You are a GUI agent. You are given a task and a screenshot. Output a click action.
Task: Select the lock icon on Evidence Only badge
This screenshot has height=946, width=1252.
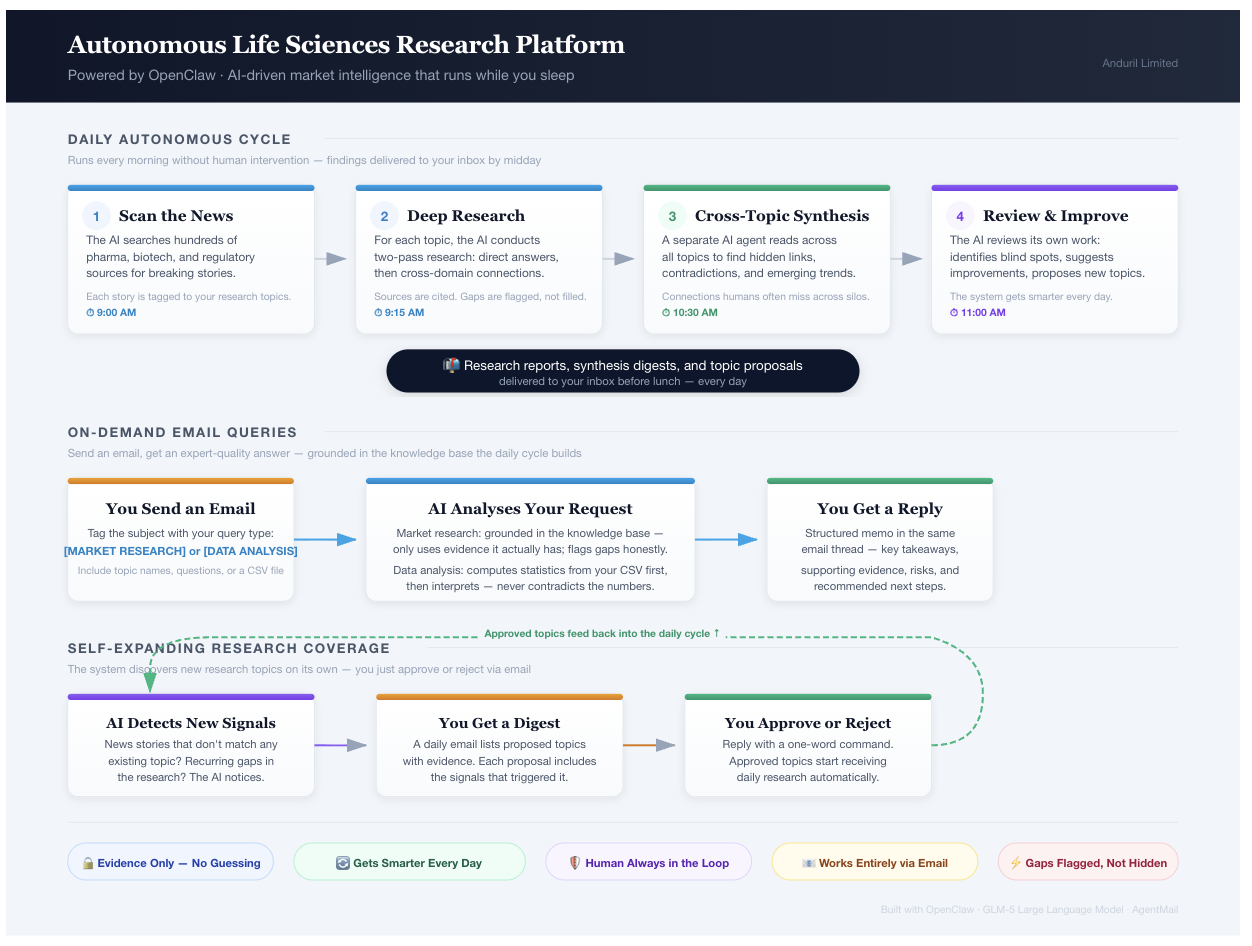click(x=87, y=861)
